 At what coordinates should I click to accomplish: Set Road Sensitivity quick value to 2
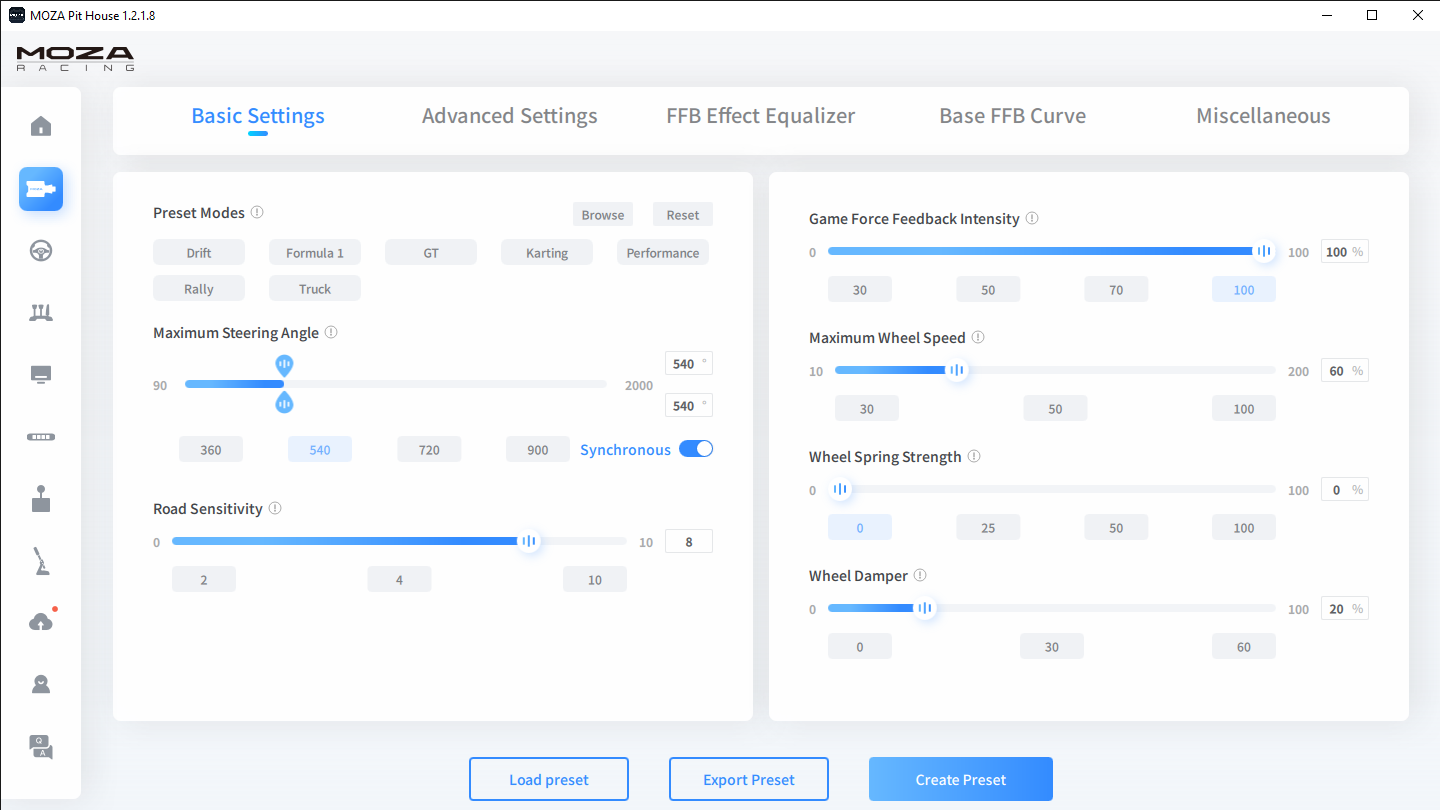[x=204, y=579]
